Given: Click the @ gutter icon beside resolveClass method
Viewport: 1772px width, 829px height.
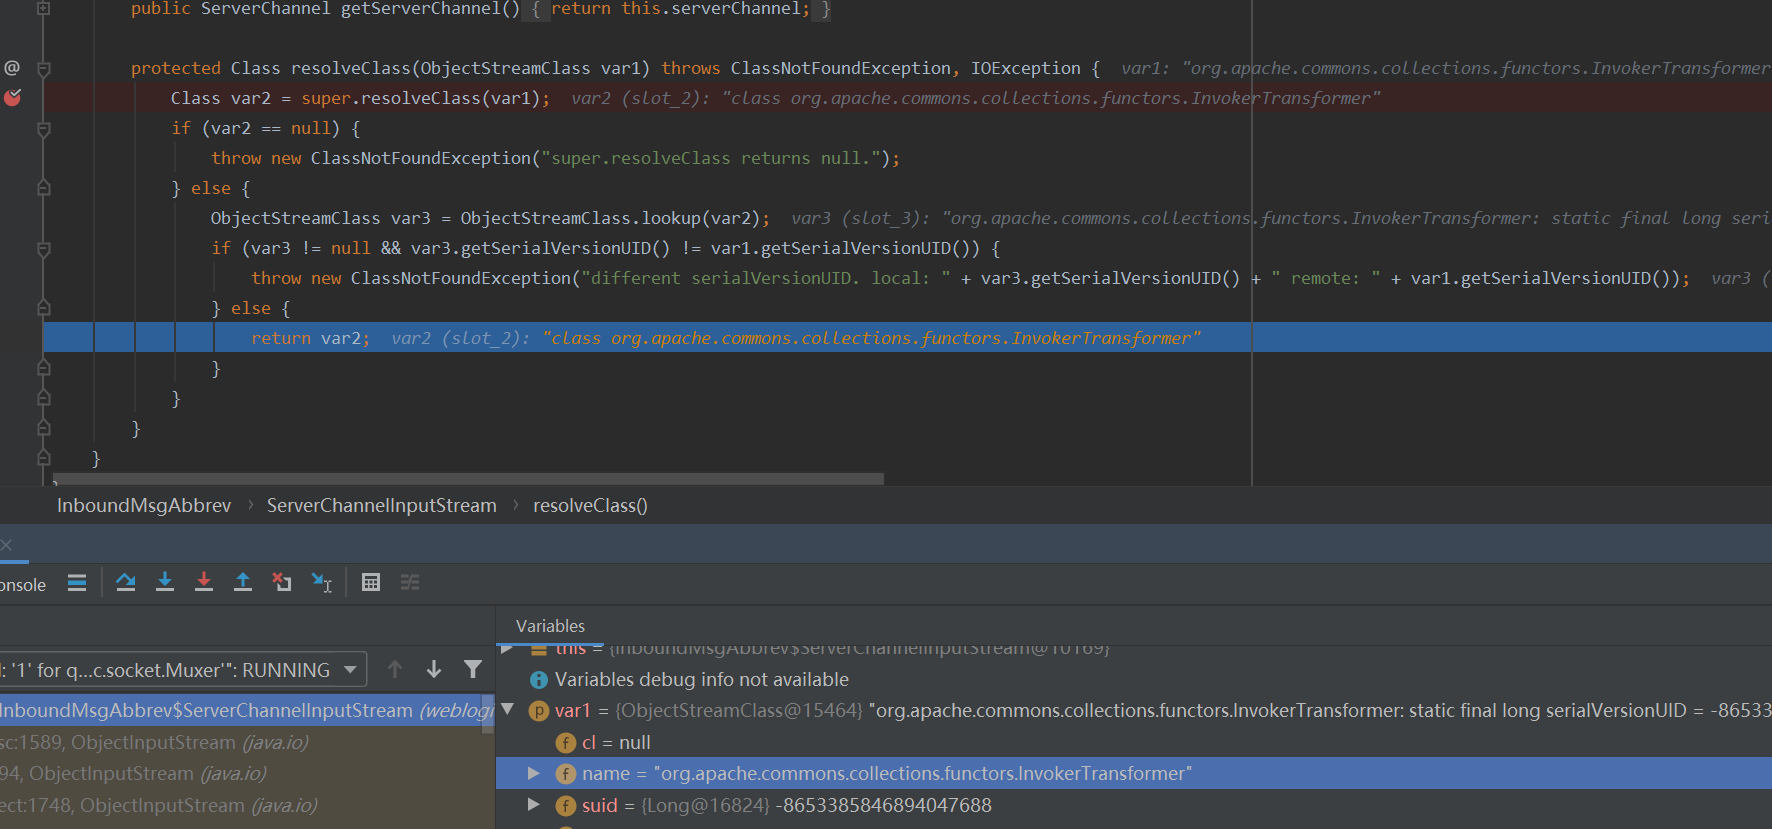Looking at the screenshot, I should click(x=12, y=67).
